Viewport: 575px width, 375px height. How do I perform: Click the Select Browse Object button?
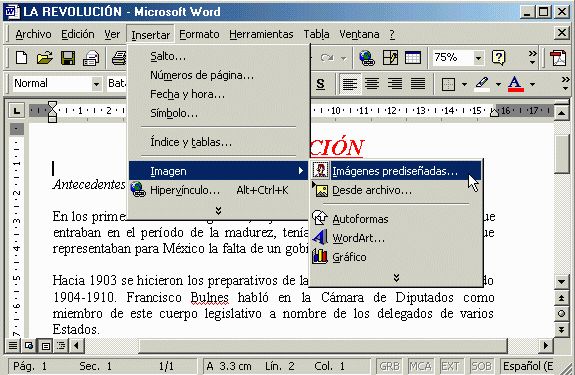(x=561, y=314)
